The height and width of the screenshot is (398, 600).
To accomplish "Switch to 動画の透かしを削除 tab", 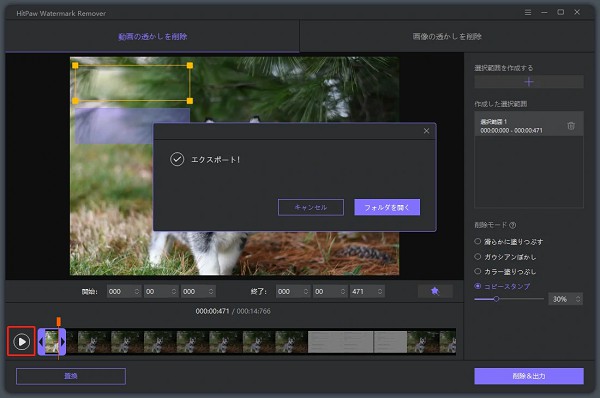I will [x=152, y=36].
